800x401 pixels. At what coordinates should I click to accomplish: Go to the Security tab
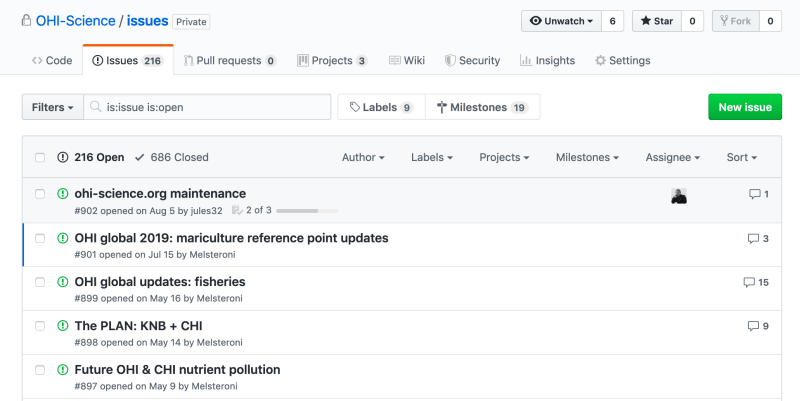[x=472, y=60]
